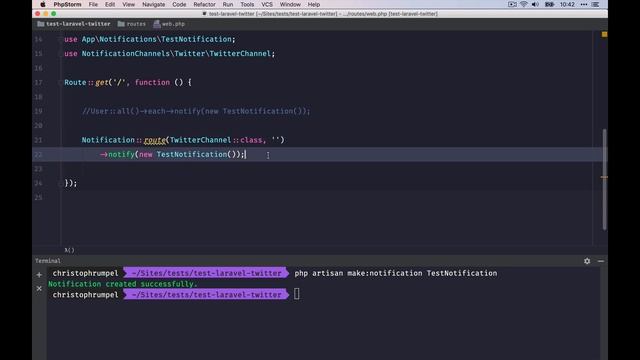This screenshot has height=360, width=640.
Task: Open the Help menu
Action: (313, 4)
